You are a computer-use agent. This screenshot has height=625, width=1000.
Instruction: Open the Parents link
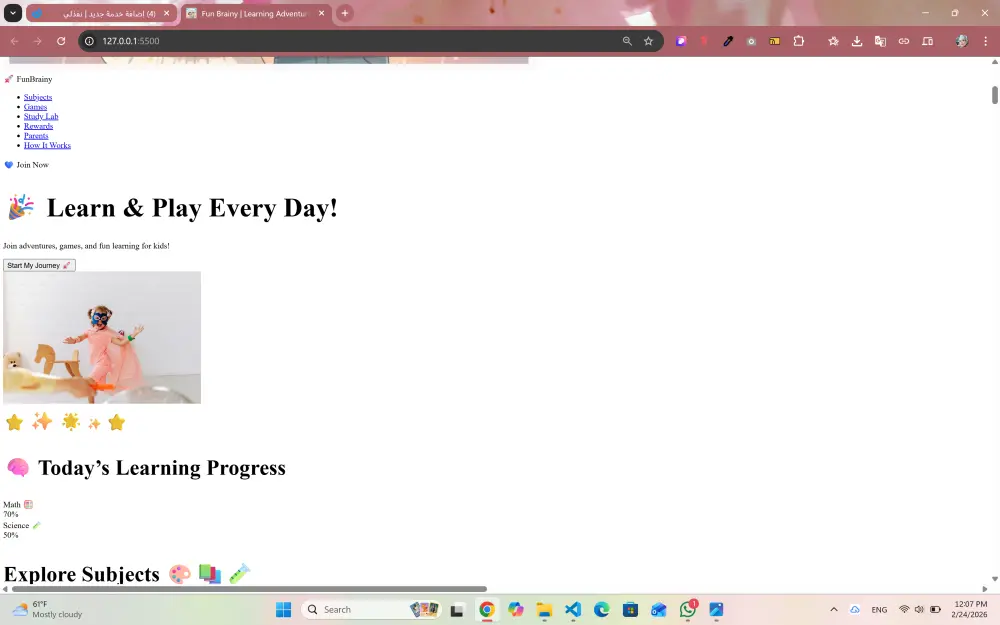[x=36, y=135]
